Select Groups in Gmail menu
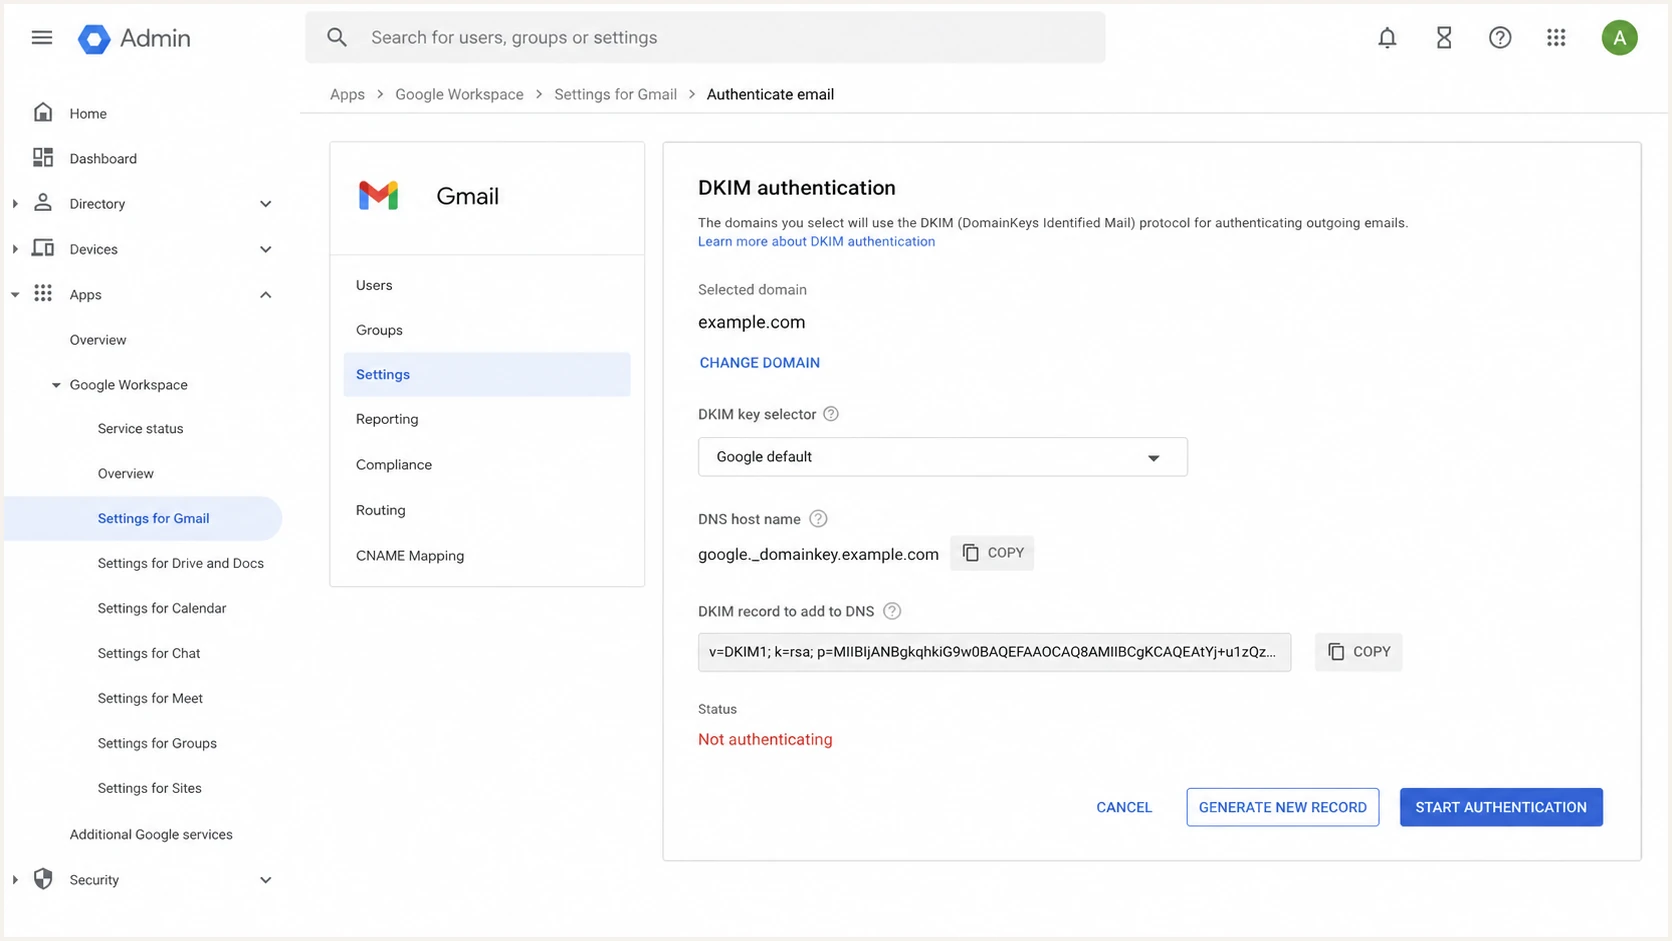The width and height of the screenshot is (1672, 941). (487, 330)
